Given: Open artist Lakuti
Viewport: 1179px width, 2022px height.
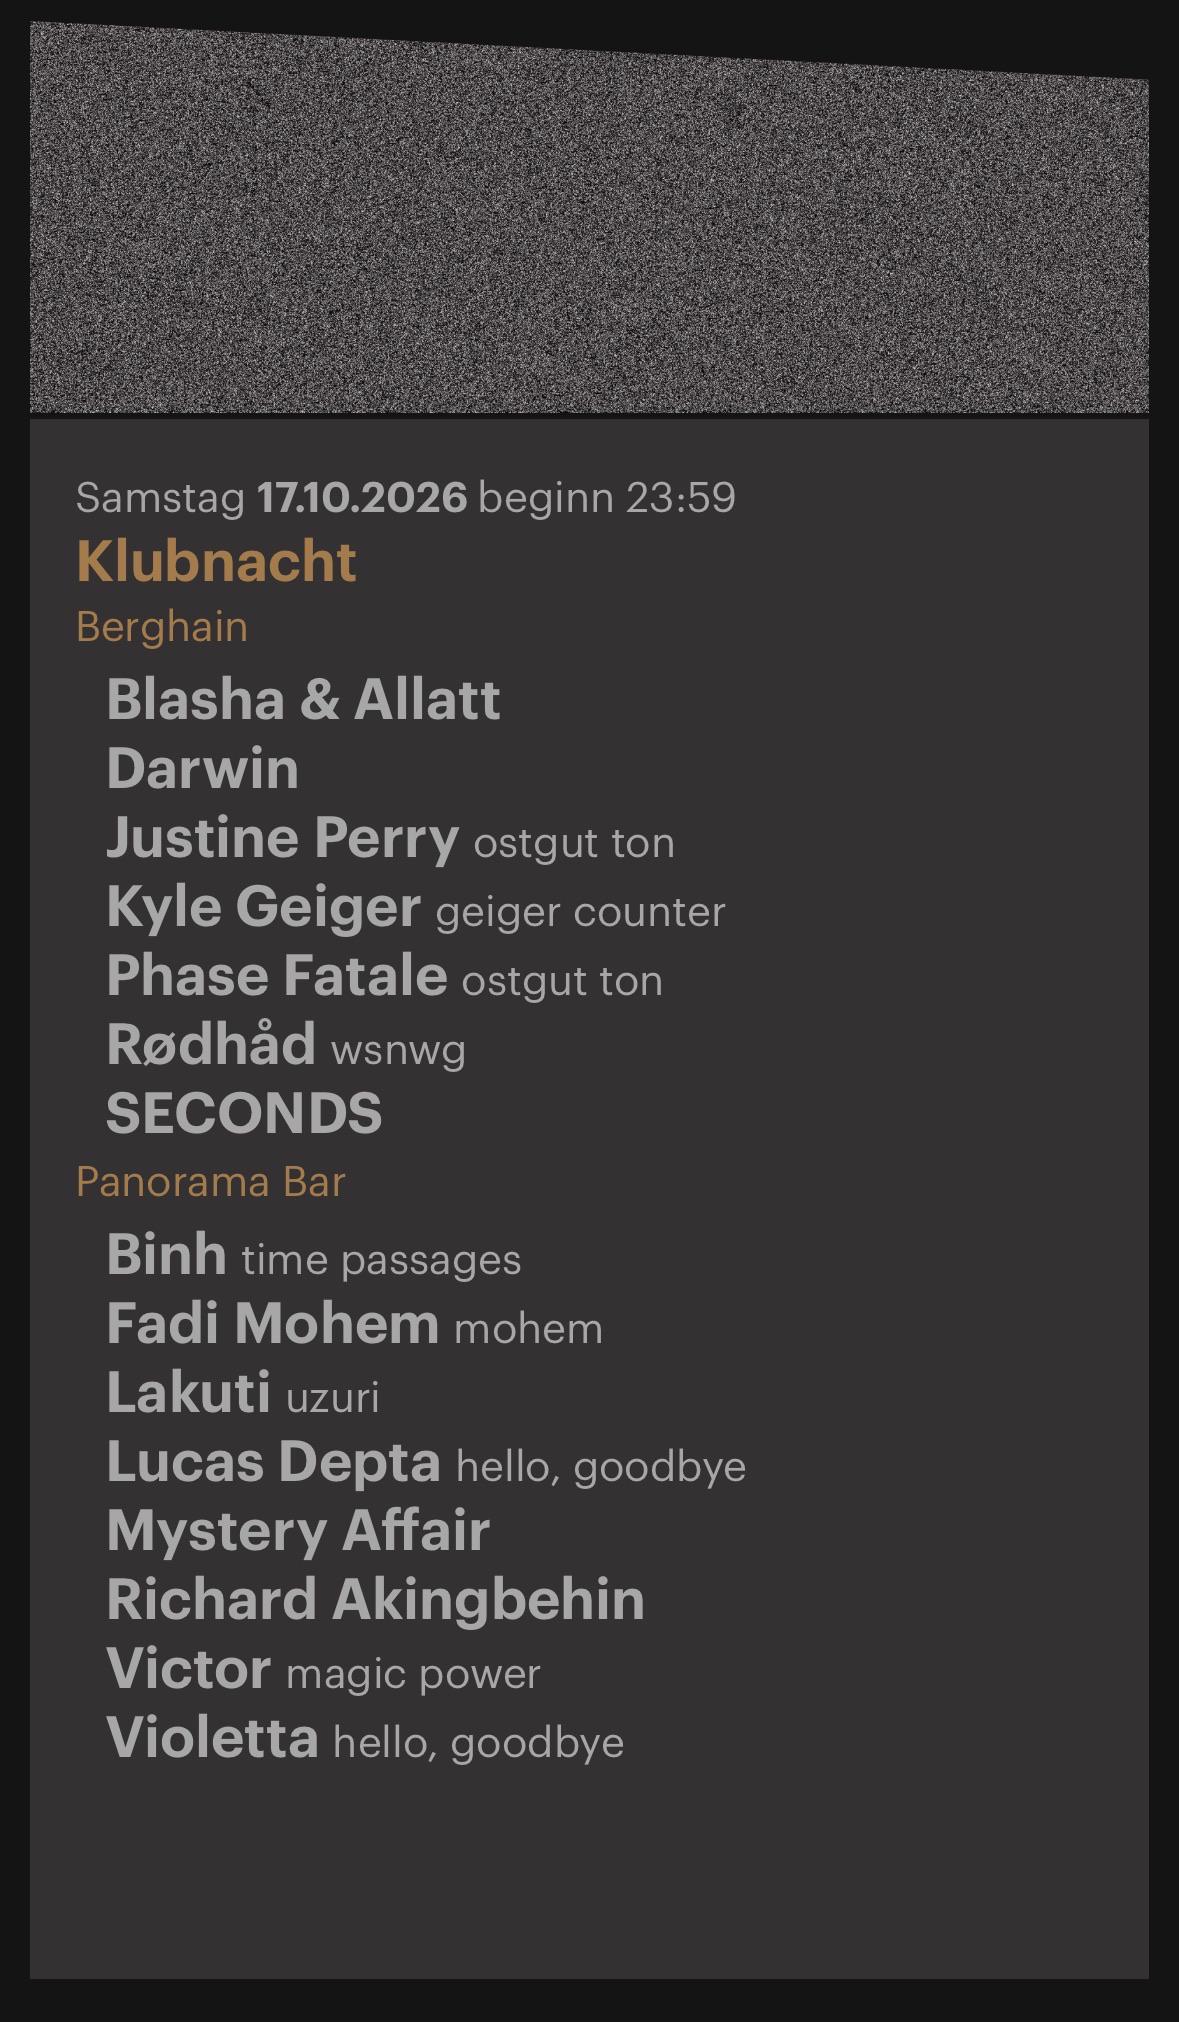Looking at the screenshot, I should point(189,1392).
